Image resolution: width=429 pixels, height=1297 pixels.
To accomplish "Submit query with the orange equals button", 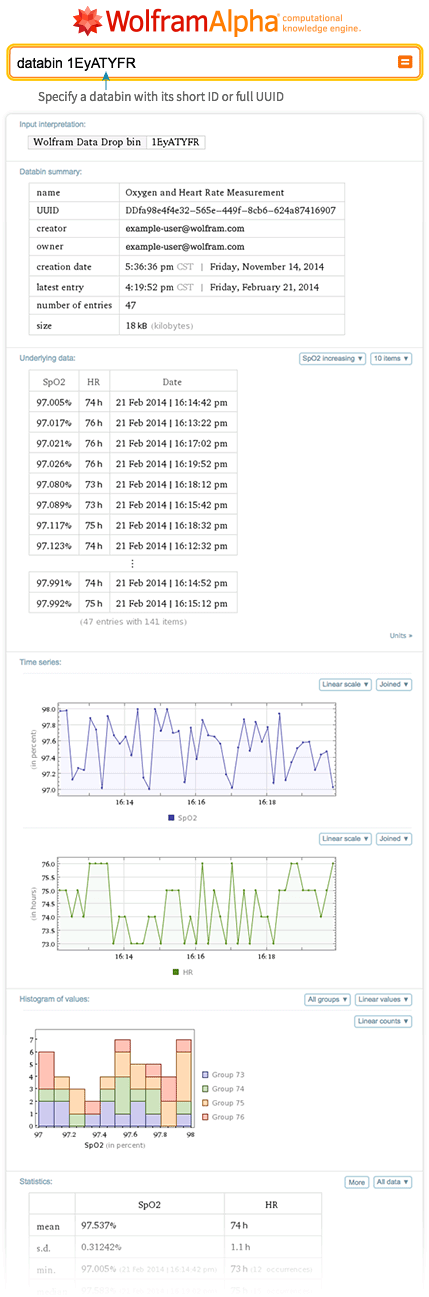I will [x=405, y=62].
